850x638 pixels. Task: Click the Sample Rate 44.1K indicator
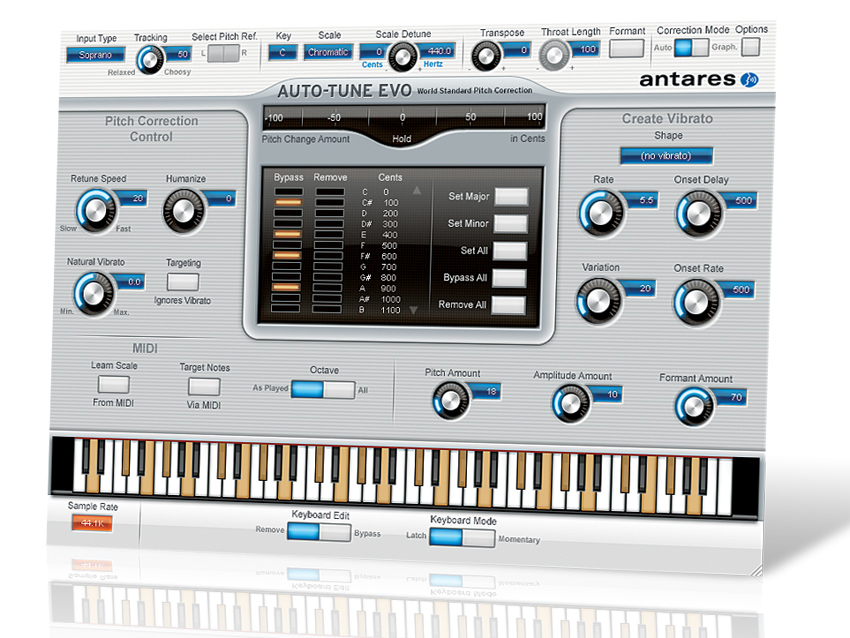92,523
